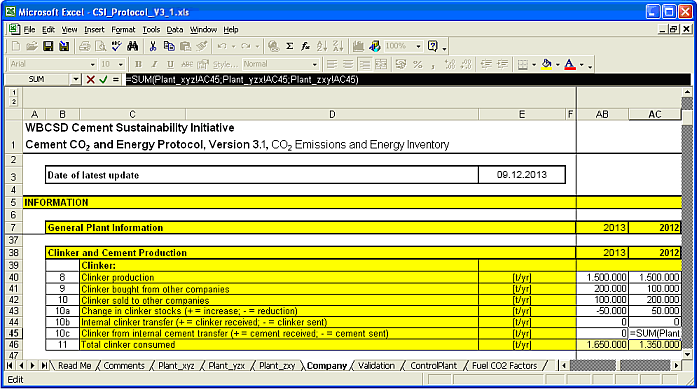Confirm the formula with green checkmark
This screenshot has width=697, height=389.
103,80
